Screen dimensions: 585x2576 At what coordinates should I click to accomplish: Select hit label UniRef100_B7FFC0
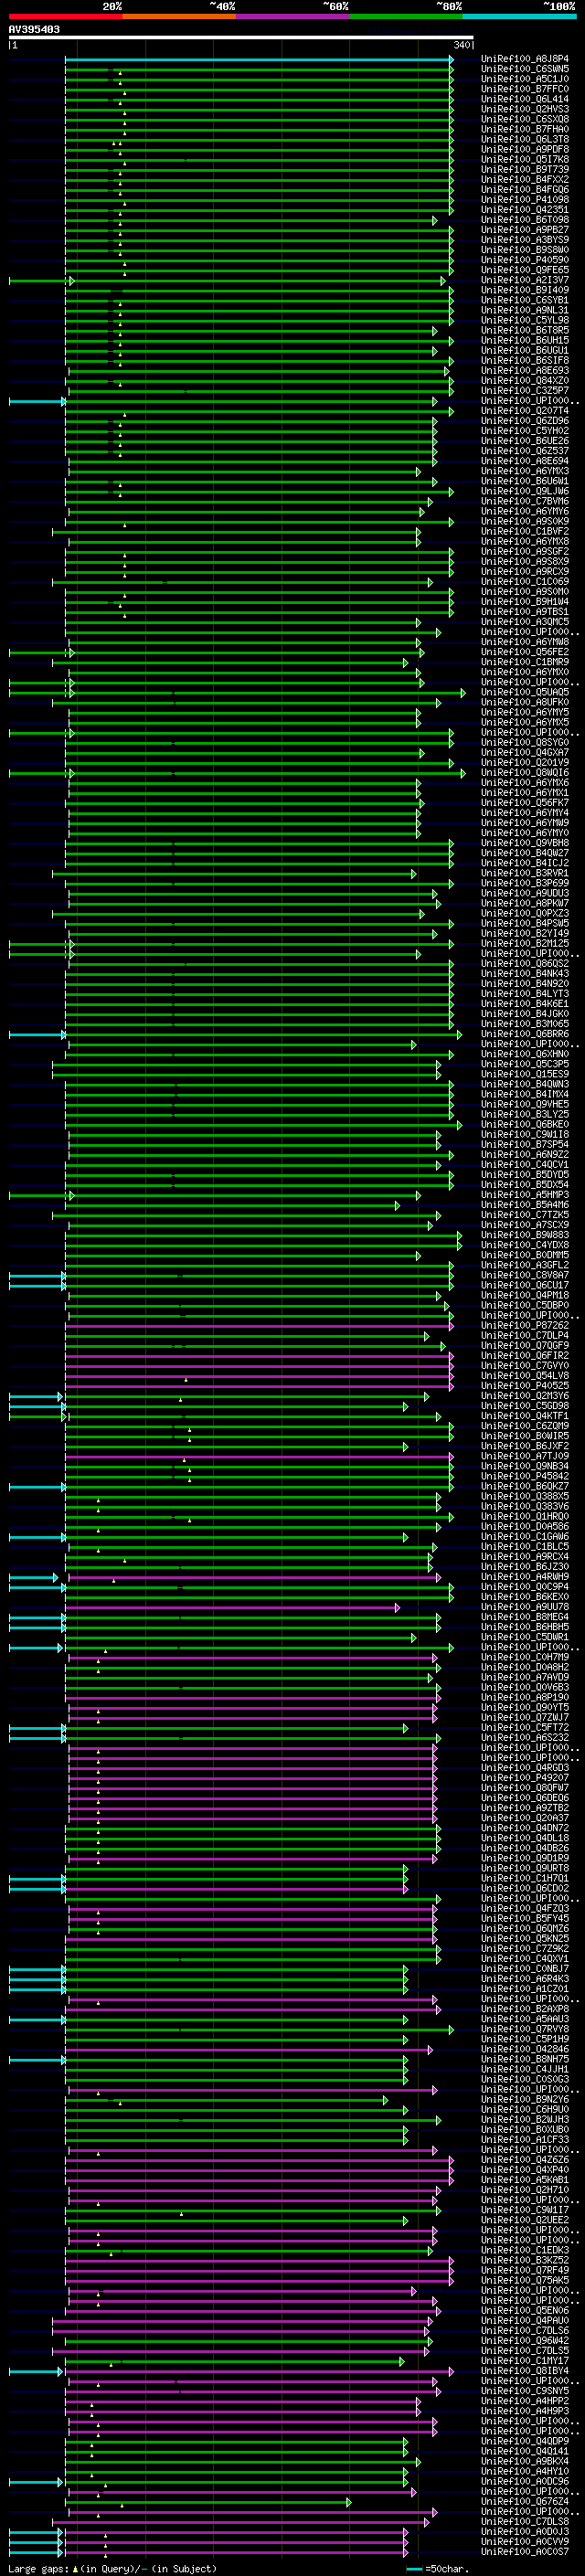(525, 89)
